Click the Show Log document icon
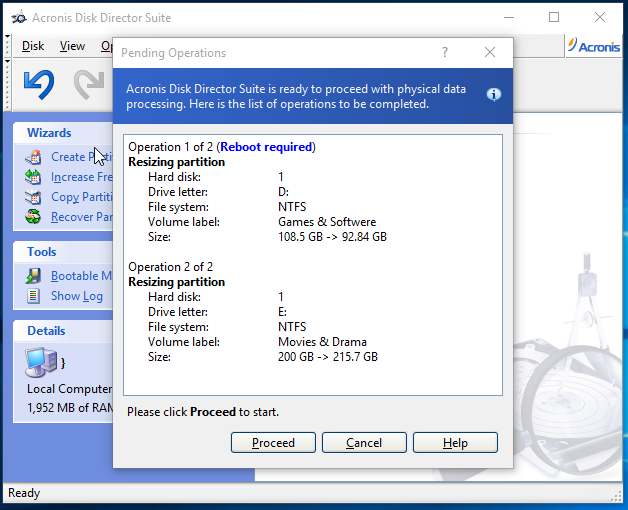Image resolution: width=628 pixels, height=510 pixels. [x=33, y=296]
